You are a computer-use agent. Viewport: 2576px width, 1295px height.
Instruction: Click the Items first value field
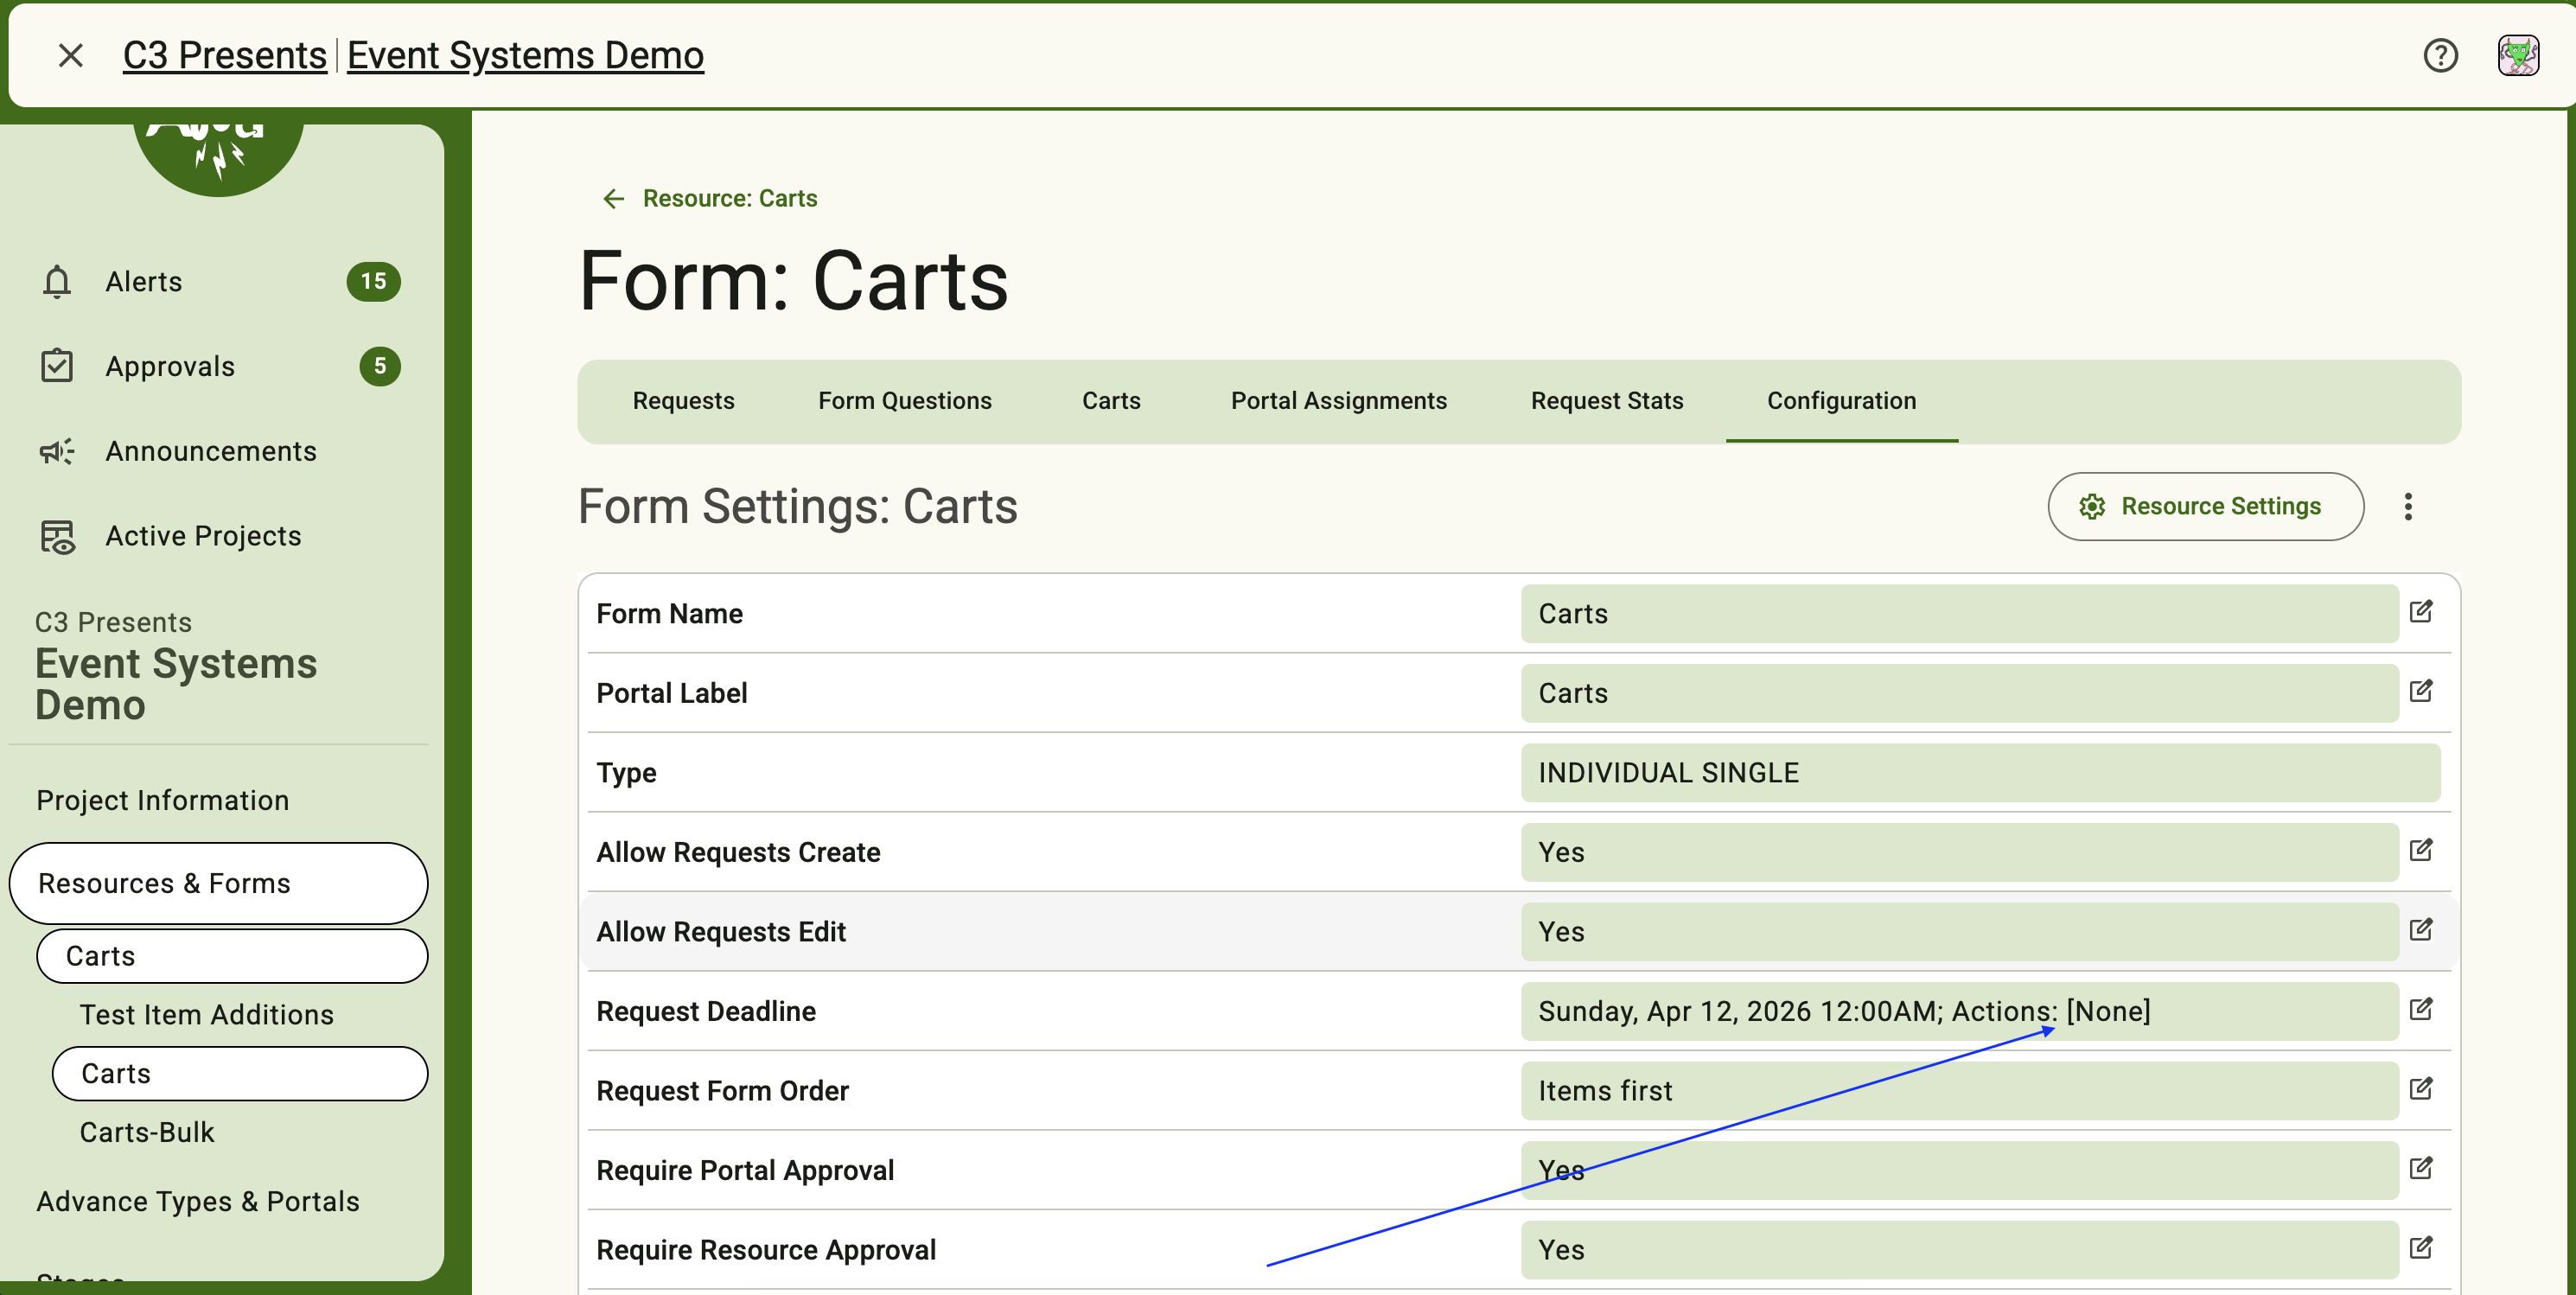[1959, 1091]
